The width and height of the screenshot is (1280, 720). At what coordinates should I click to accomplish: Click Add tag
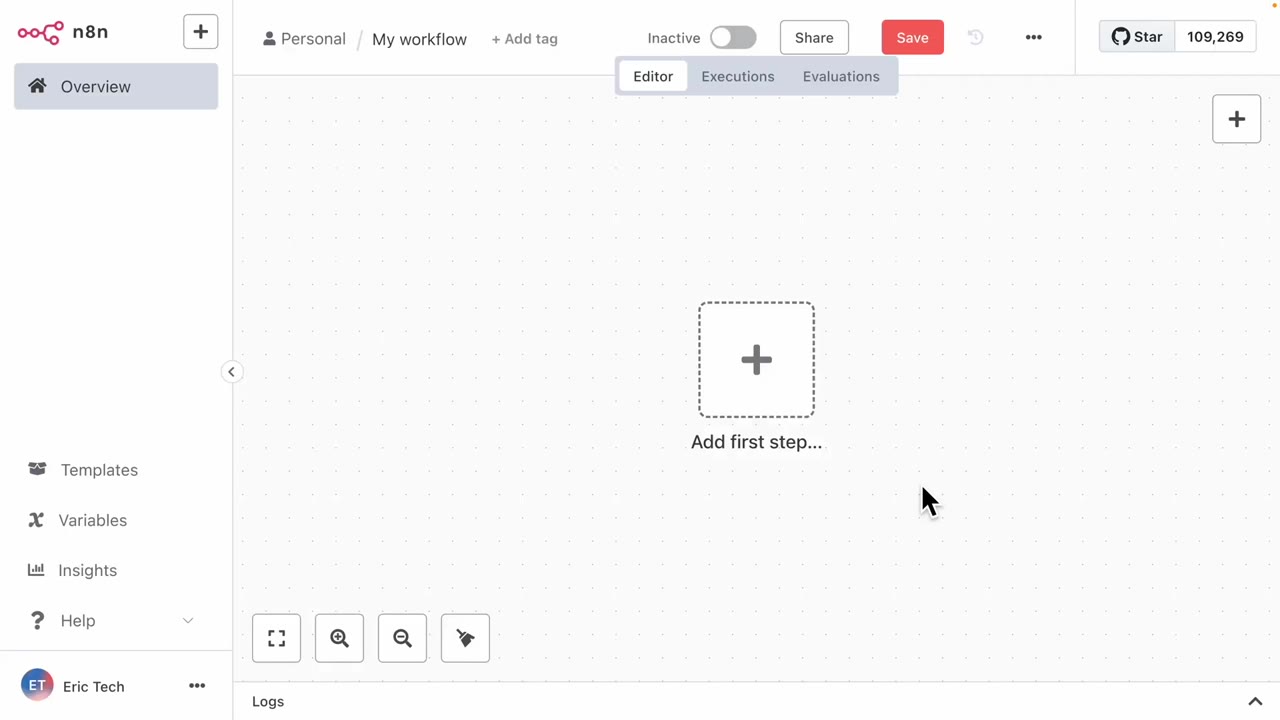pos(524,39)
